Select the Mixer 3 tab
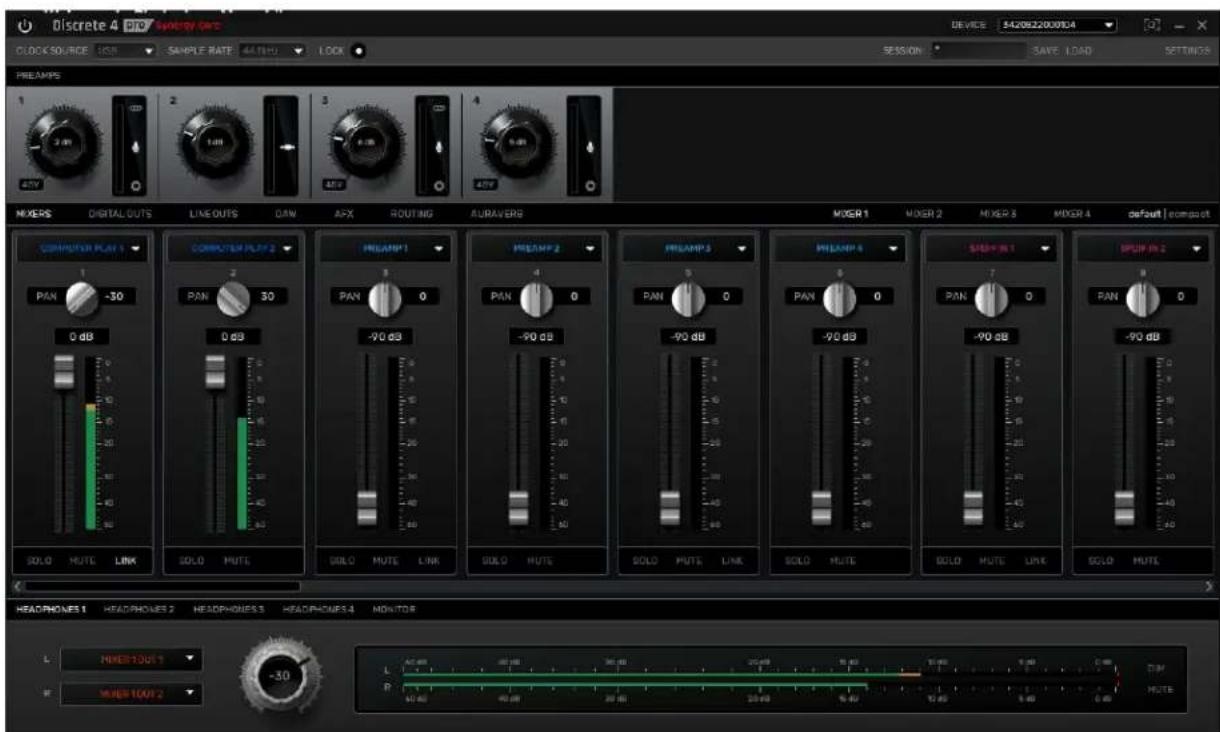Image resolution: width=1220 pixels, height=732 pixels. (998, 214)
